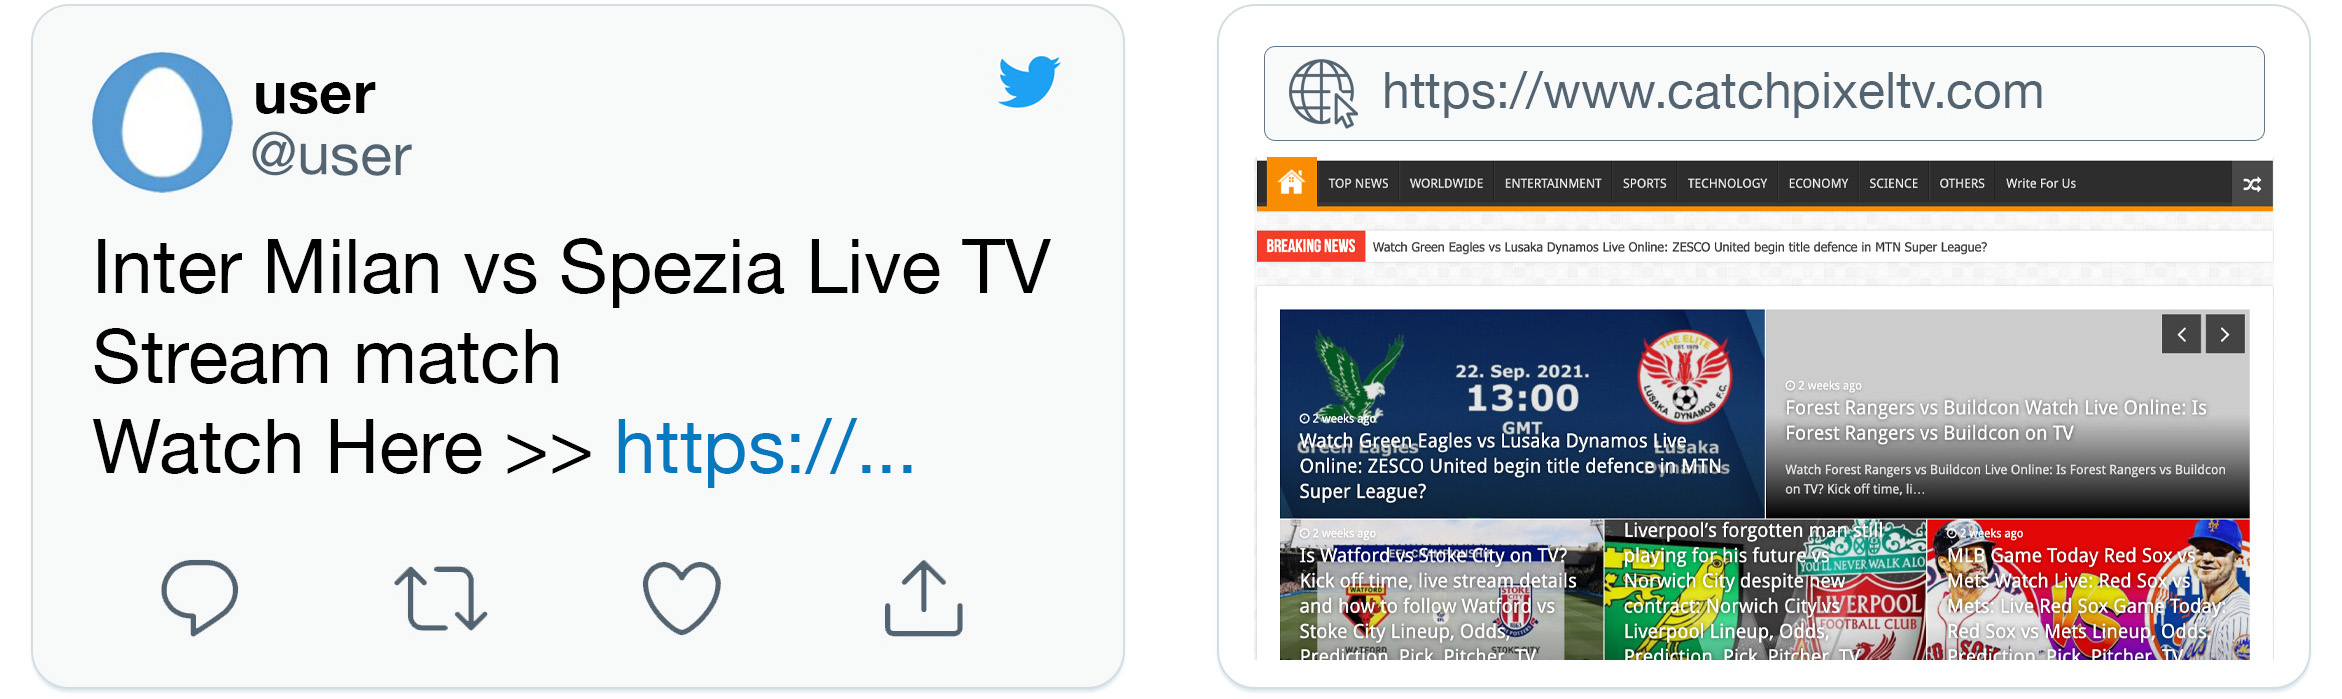Click the shuffle random article icon
This screenshot has width=2342, height=699.
(2252, 184)
